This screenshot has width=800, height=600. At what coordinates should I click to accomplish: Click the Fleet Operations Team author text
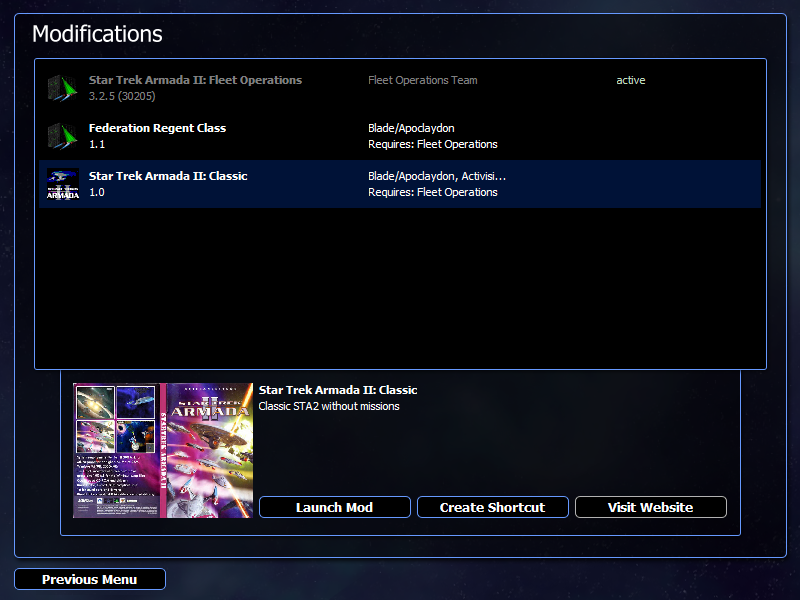tap(422, 80)
